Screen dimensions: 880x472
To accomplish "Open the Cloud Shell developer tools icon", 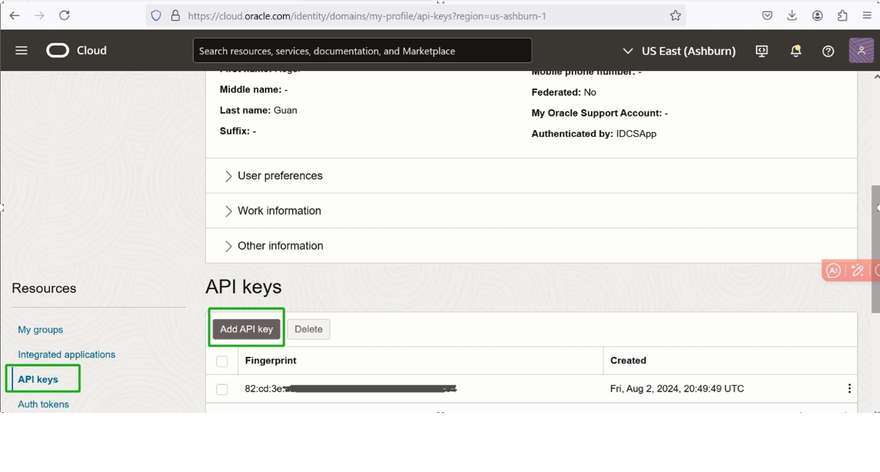I will (x=762, y=51).
